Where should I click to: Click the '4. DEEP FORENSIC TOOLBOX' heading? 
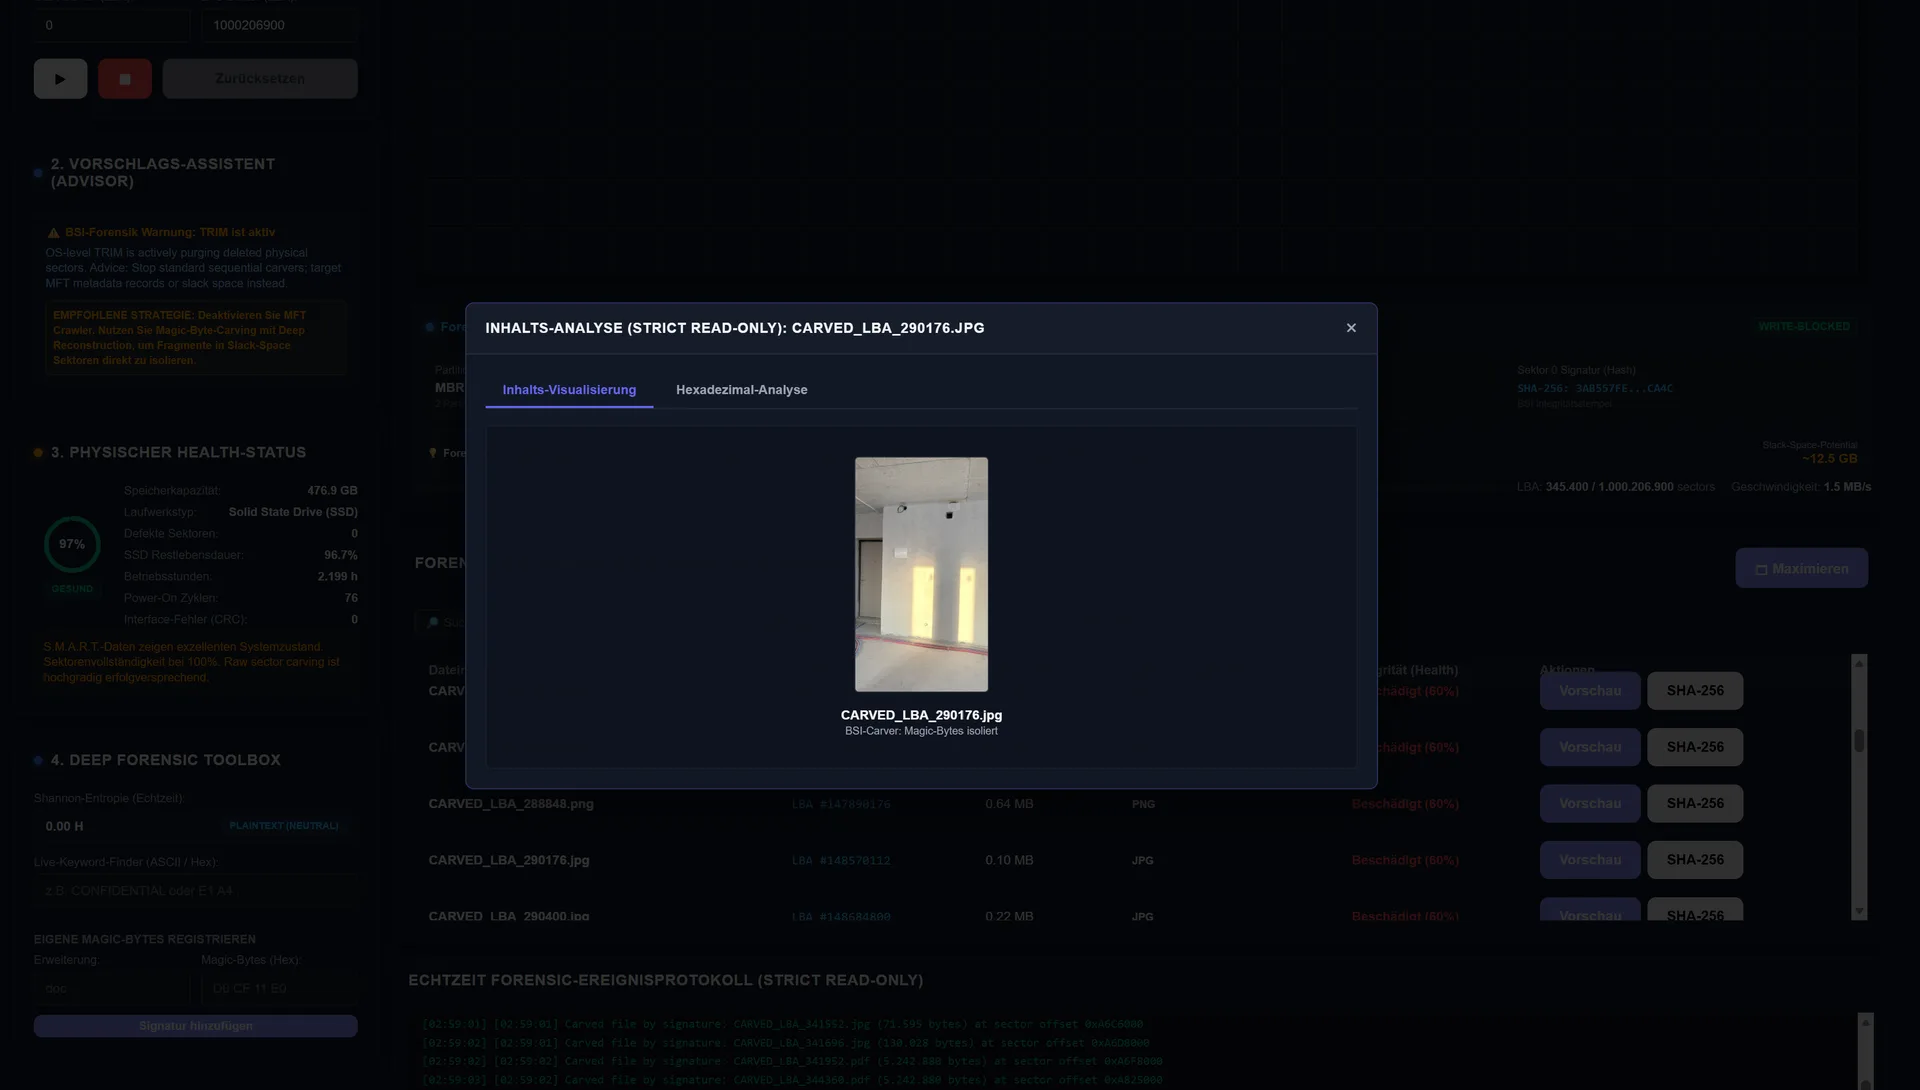pyautogui.click(x=166, y=760)
